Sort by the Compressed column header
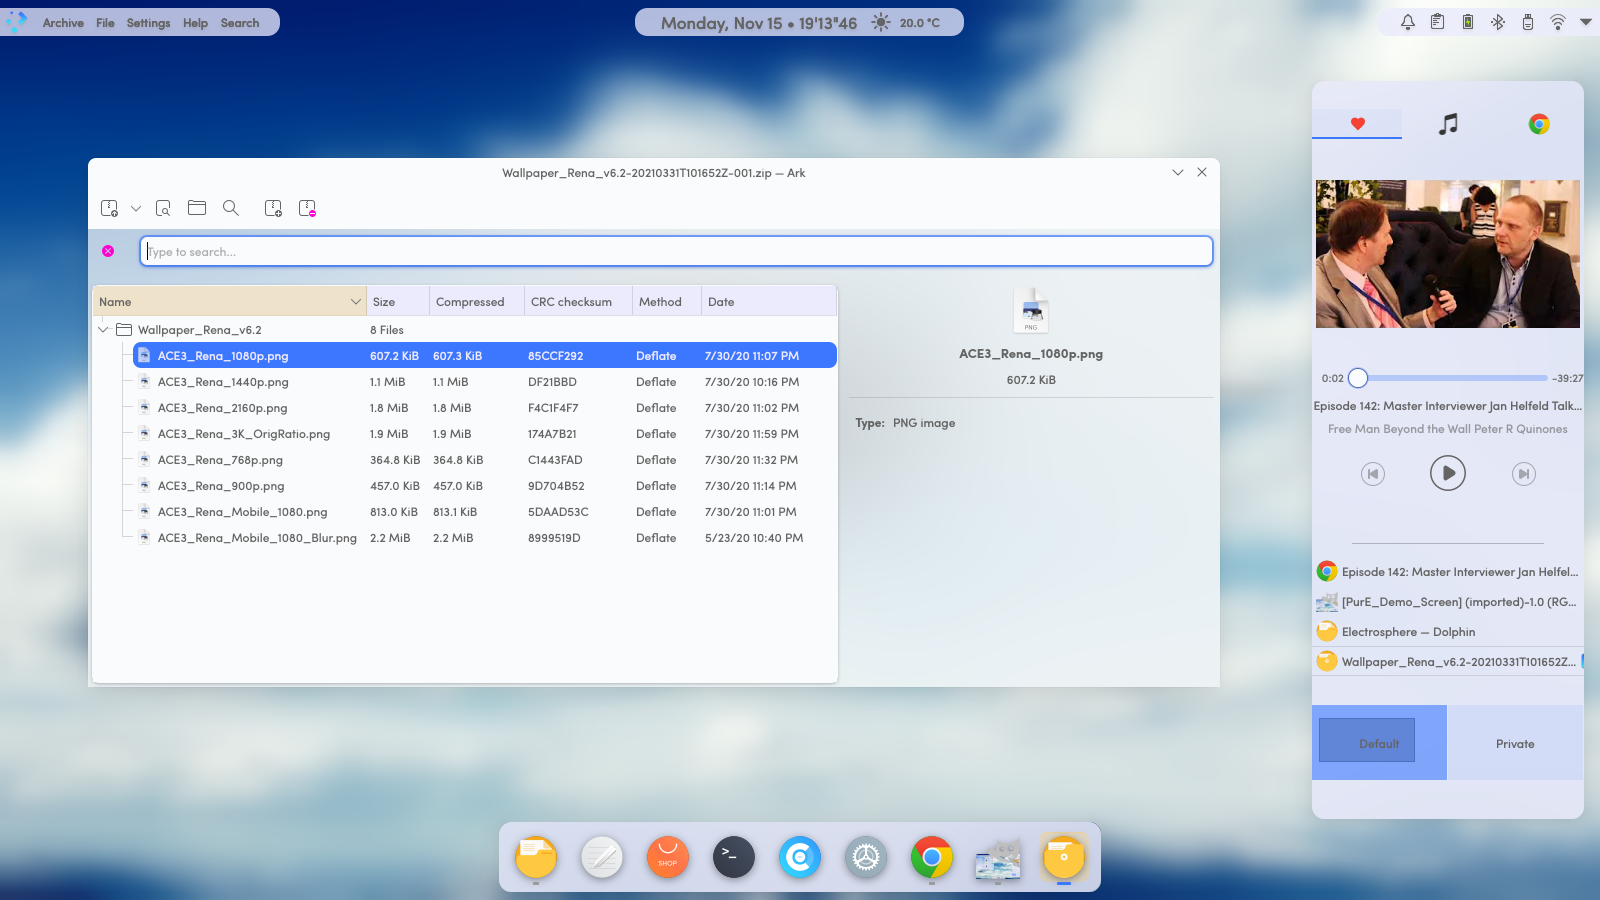Image resolution: width=1600 pixels, height=900 pixels. point(476,301)
